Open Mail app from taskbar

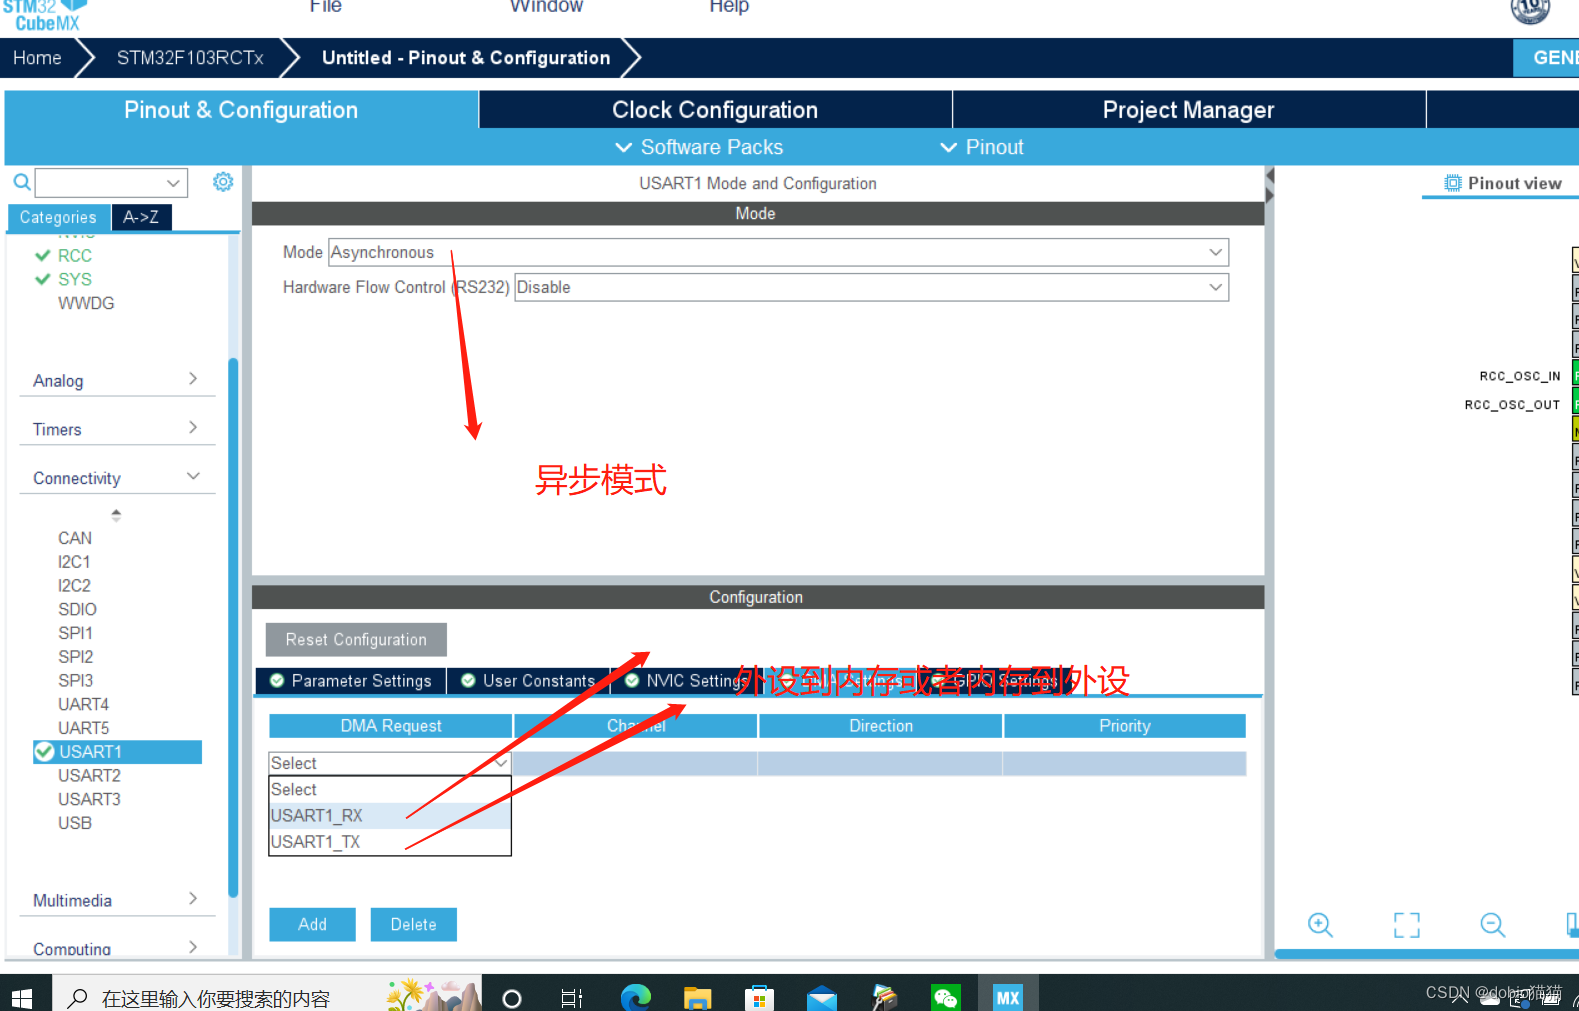tap(822, 998)
